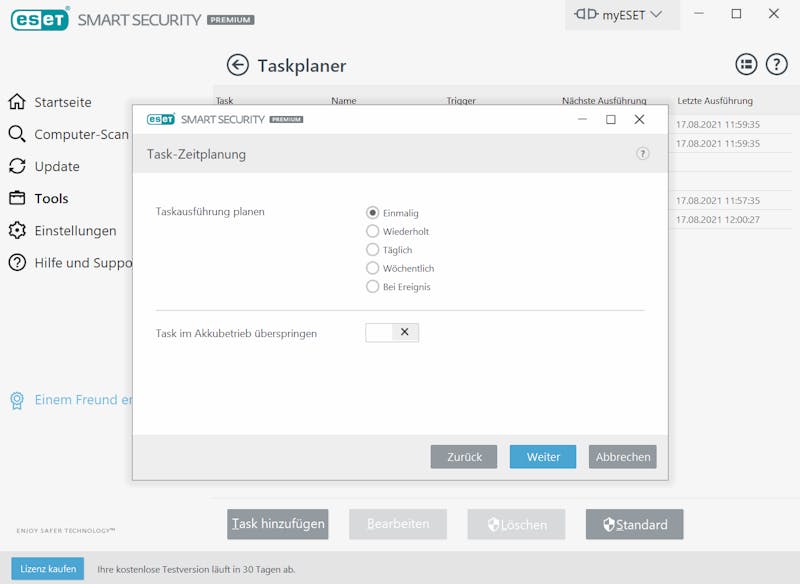Go back using the arrow beside Taskplaner
Viewport: 800px width, 584px height.
(x=238, y=65)
